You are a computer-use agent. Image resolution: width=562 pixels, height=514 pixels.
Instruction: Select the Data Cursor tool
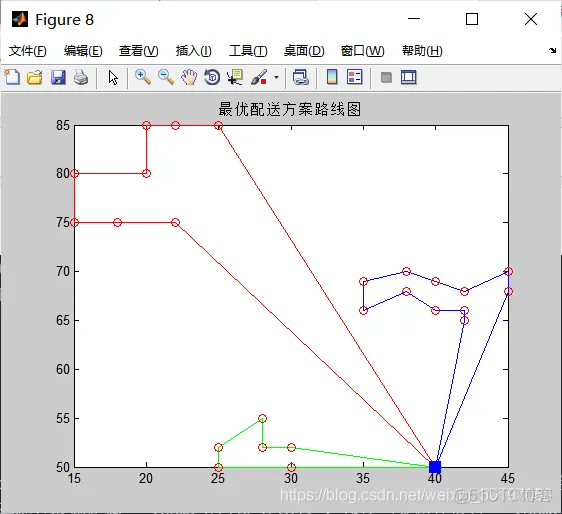[235, 77]
